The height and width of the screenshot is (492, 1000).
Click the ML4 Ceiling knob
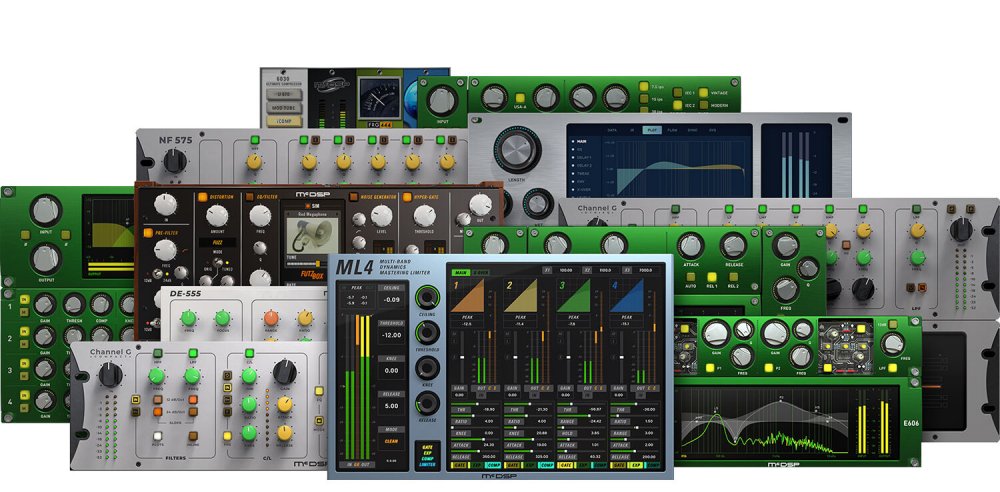coord(428,298)
